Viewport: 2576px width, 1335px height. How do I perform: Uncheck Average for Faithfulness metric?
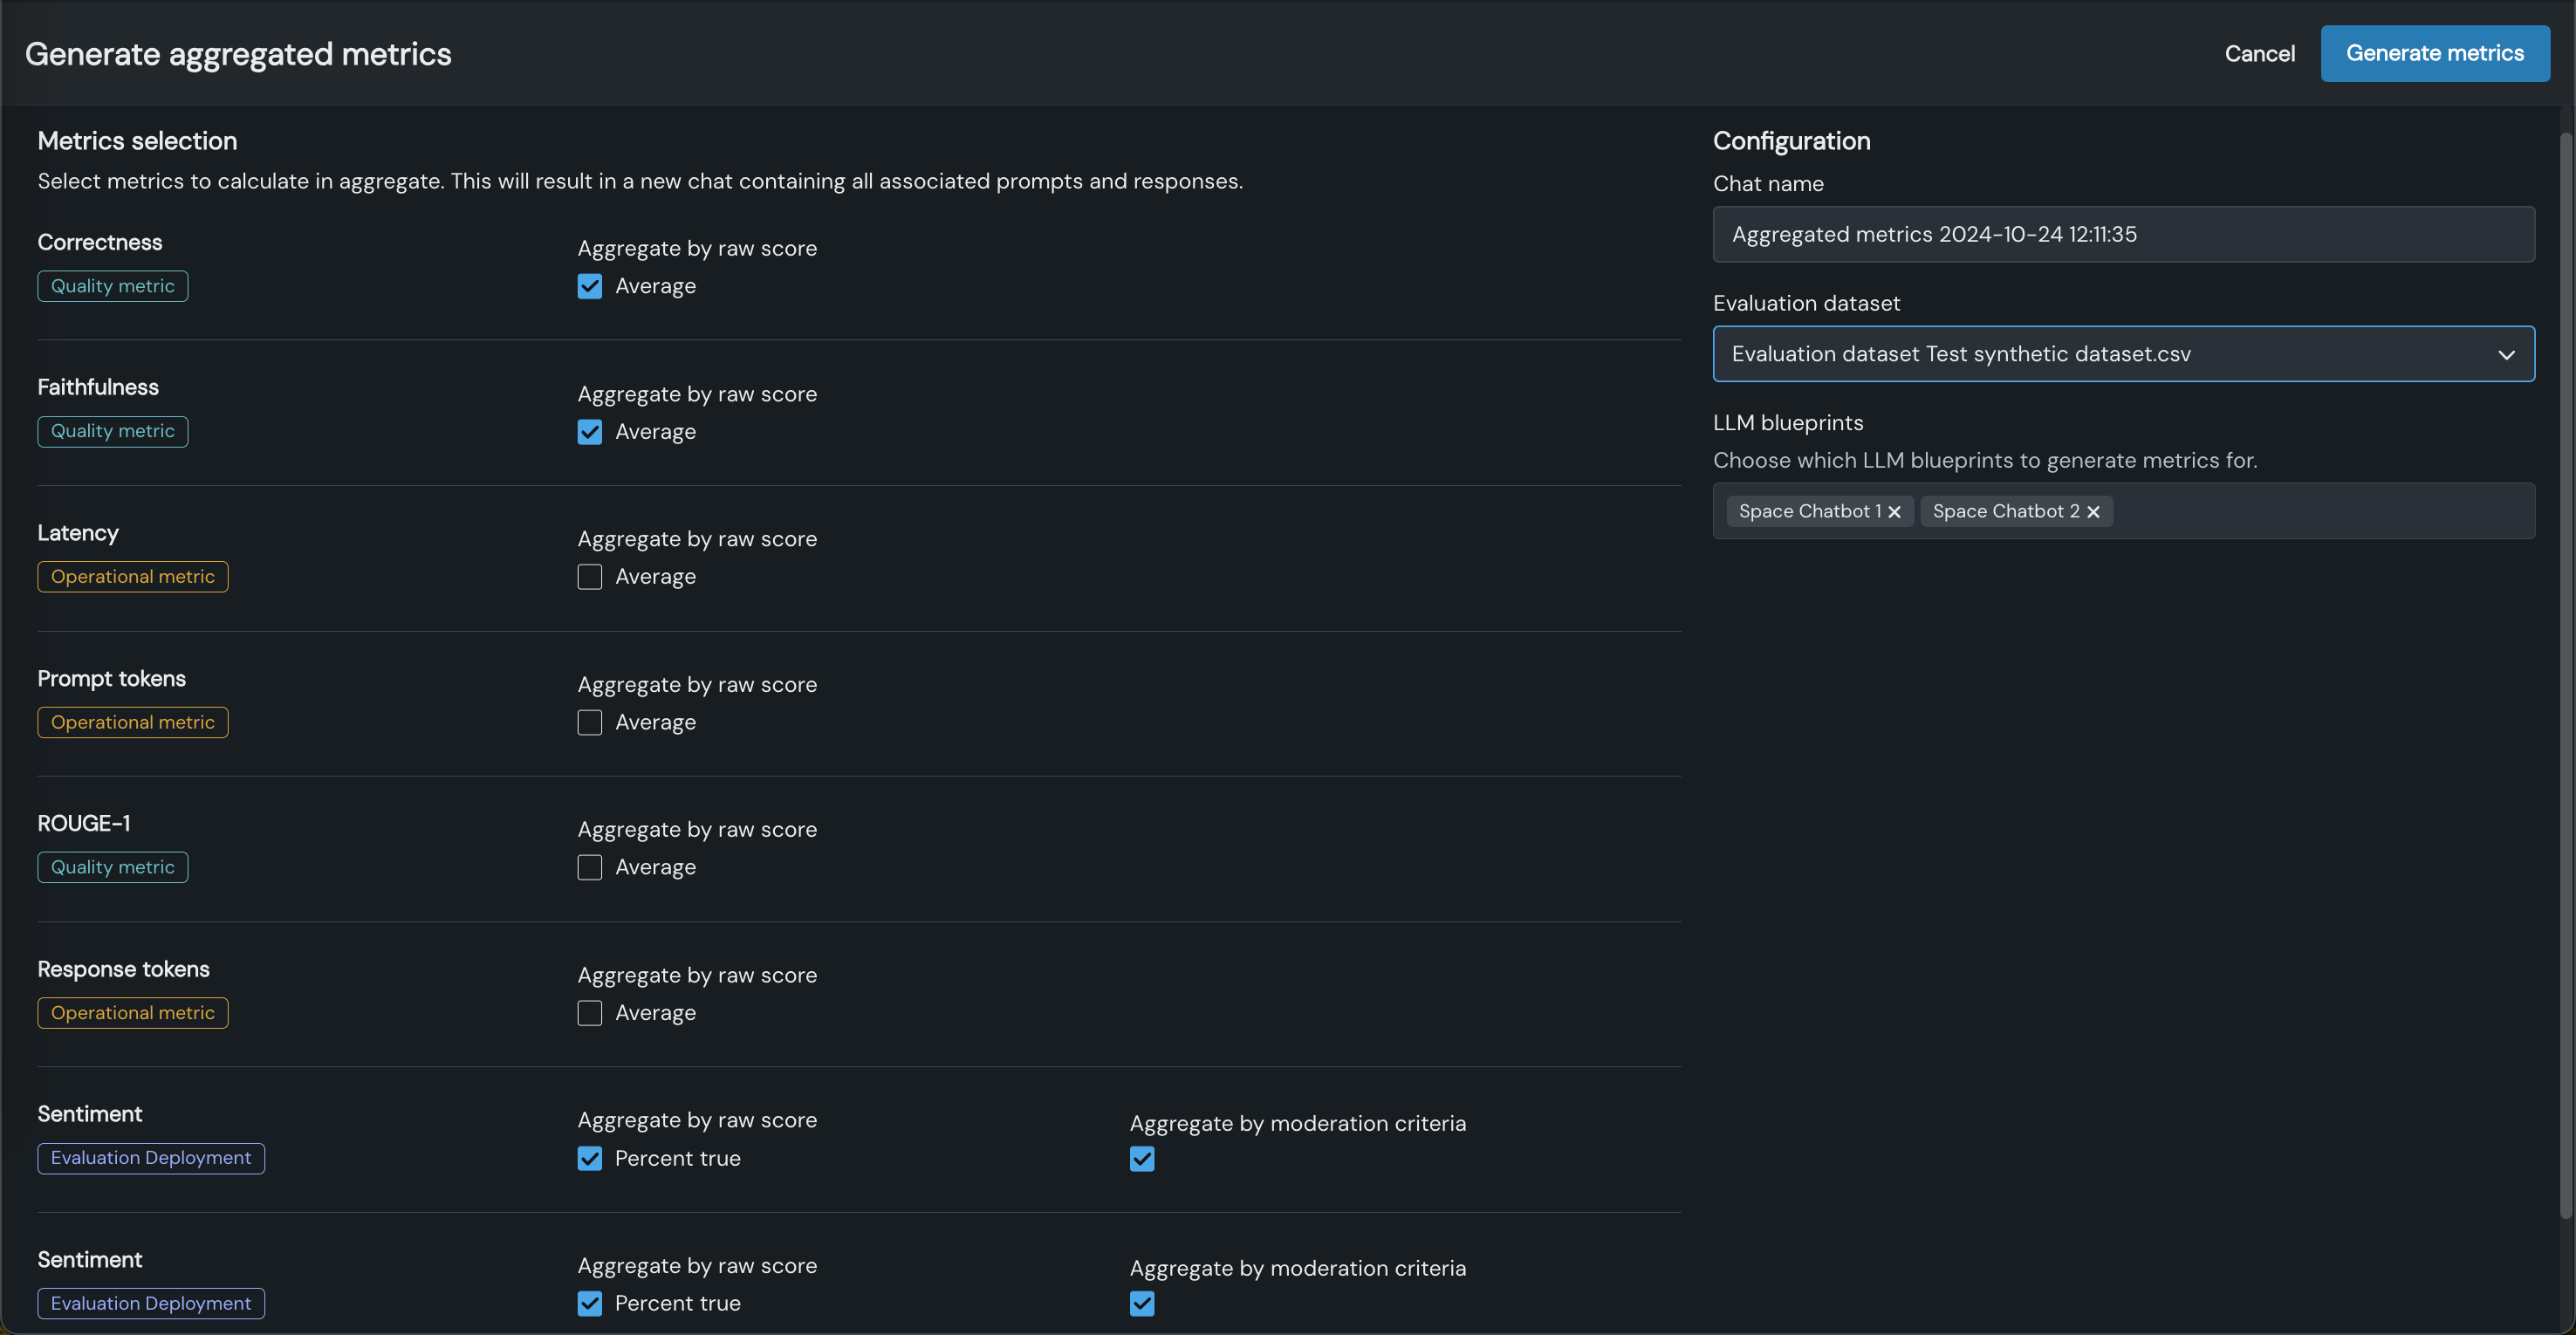pos(590,432)
